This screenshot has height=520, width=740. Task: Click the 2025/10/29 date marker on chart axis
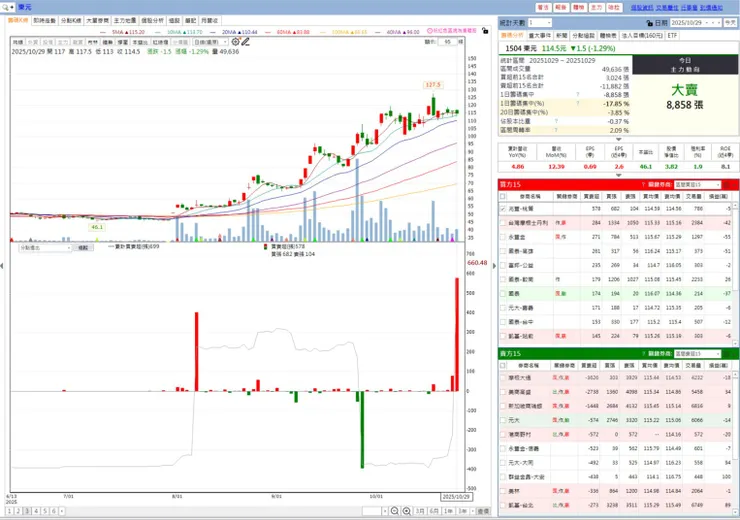(456, 497)
